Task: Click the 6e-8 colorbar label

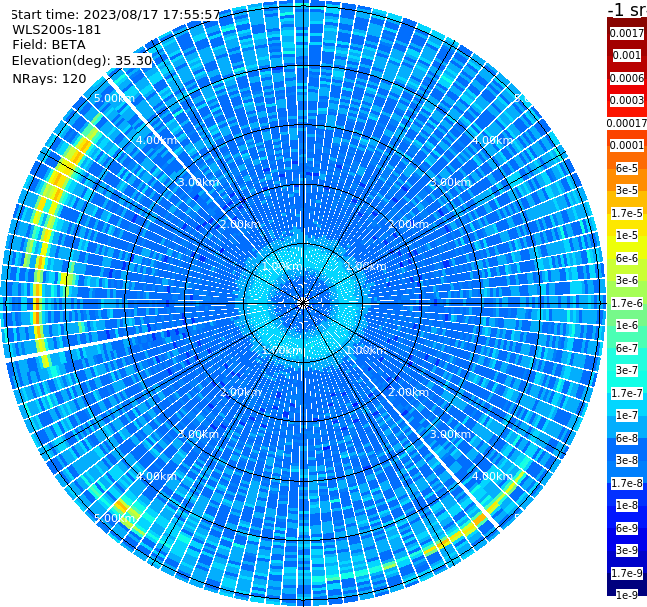Action: [627, 438]
